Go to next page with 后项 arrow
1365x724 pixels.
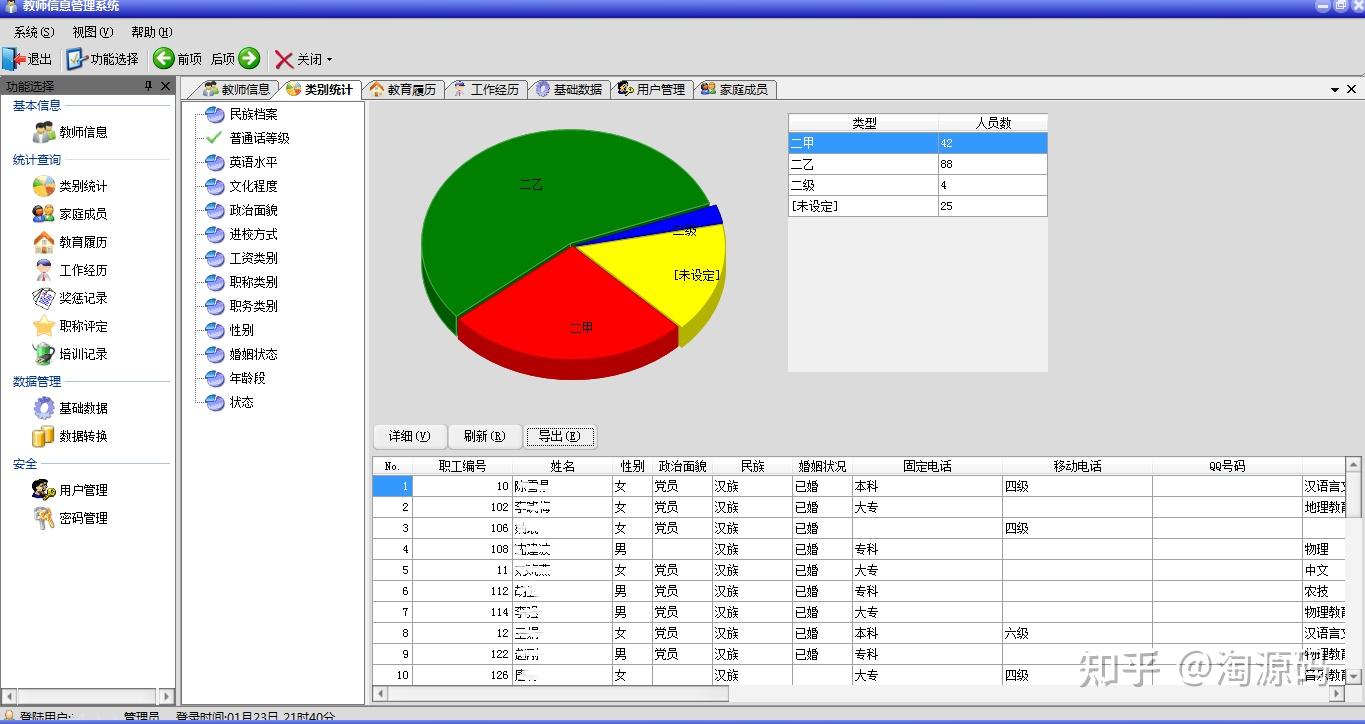tap(249, 59)
